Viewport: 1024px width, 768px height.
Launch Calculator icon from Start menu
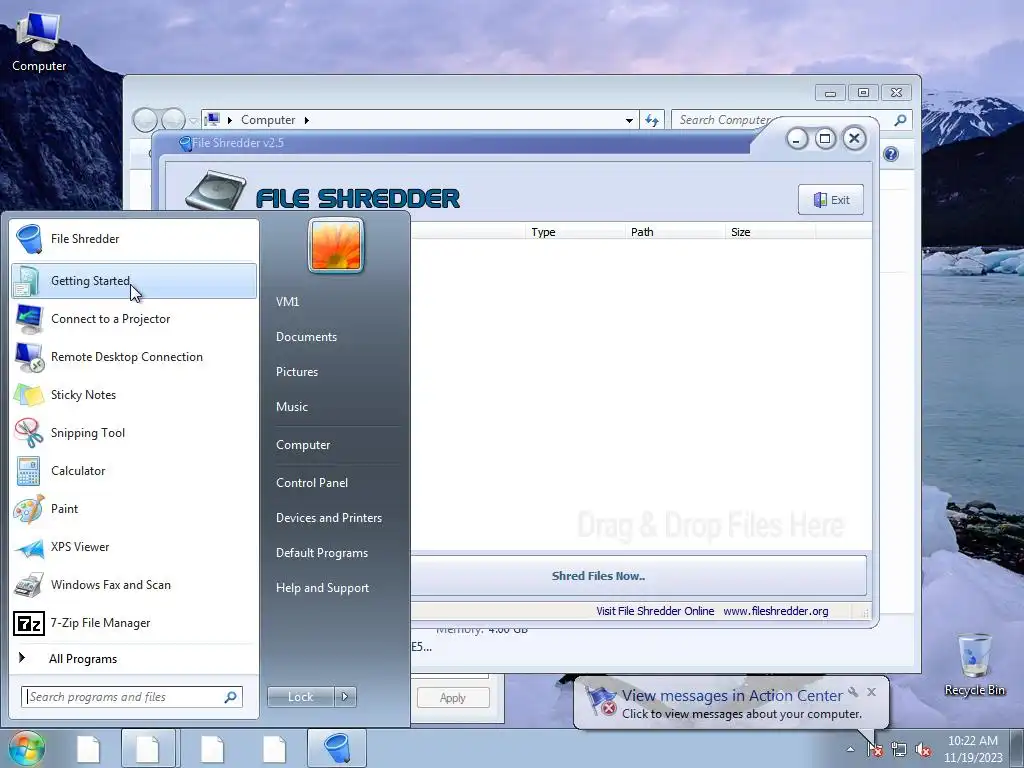click(x=29, y=471)
